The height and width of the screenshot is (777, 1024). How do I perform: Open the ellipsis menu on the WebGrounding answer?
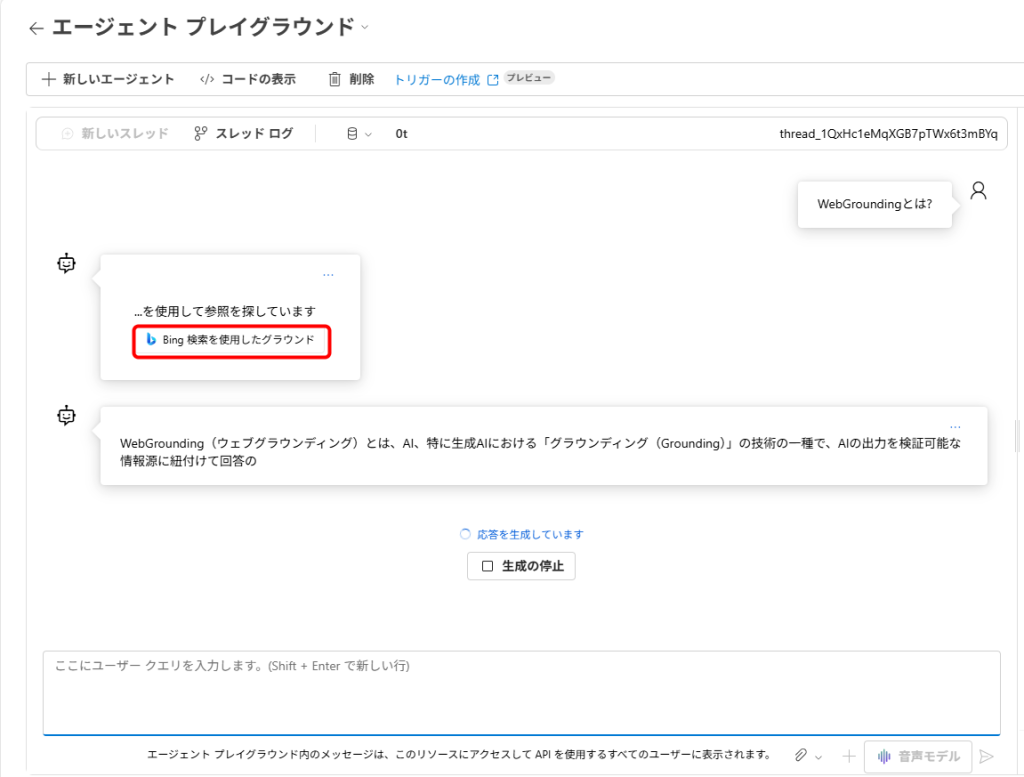(955, 426)
